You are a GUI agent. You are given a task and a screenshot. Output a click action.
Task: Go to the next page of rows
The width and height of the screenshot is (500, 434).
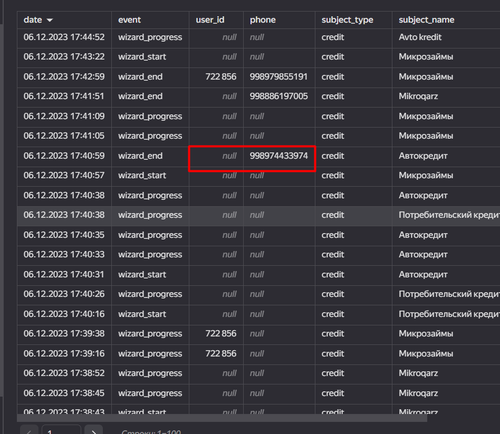(x=94, y=430)
